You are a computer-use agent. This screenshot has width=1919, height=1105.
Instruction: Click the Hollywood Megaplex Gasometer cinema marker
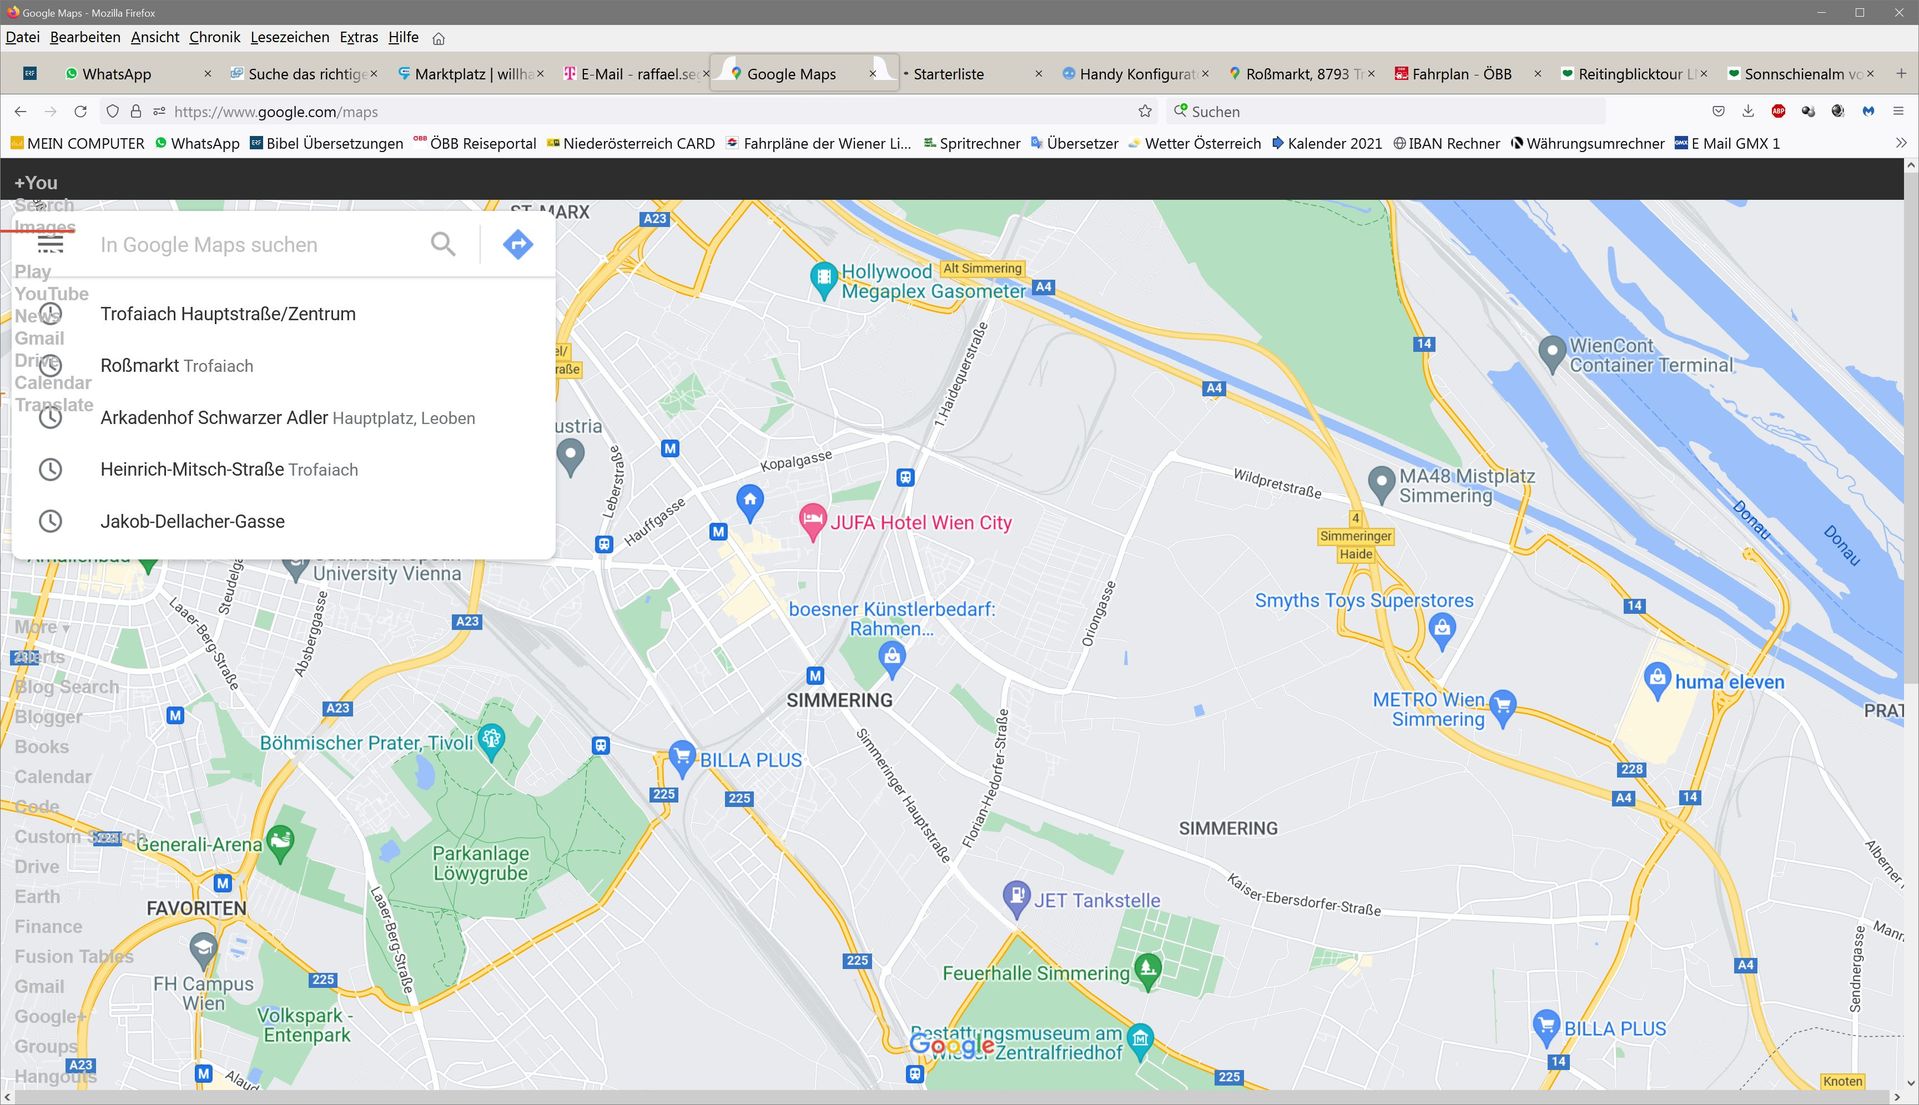823,278
